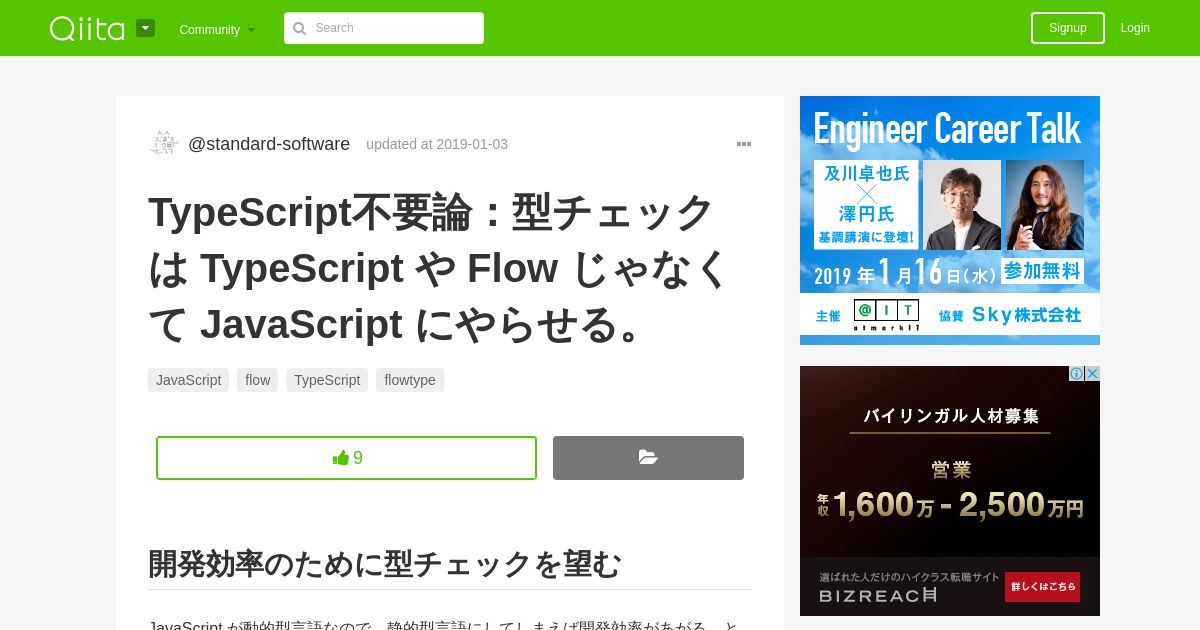Click the Signup button

(1068, 28)
